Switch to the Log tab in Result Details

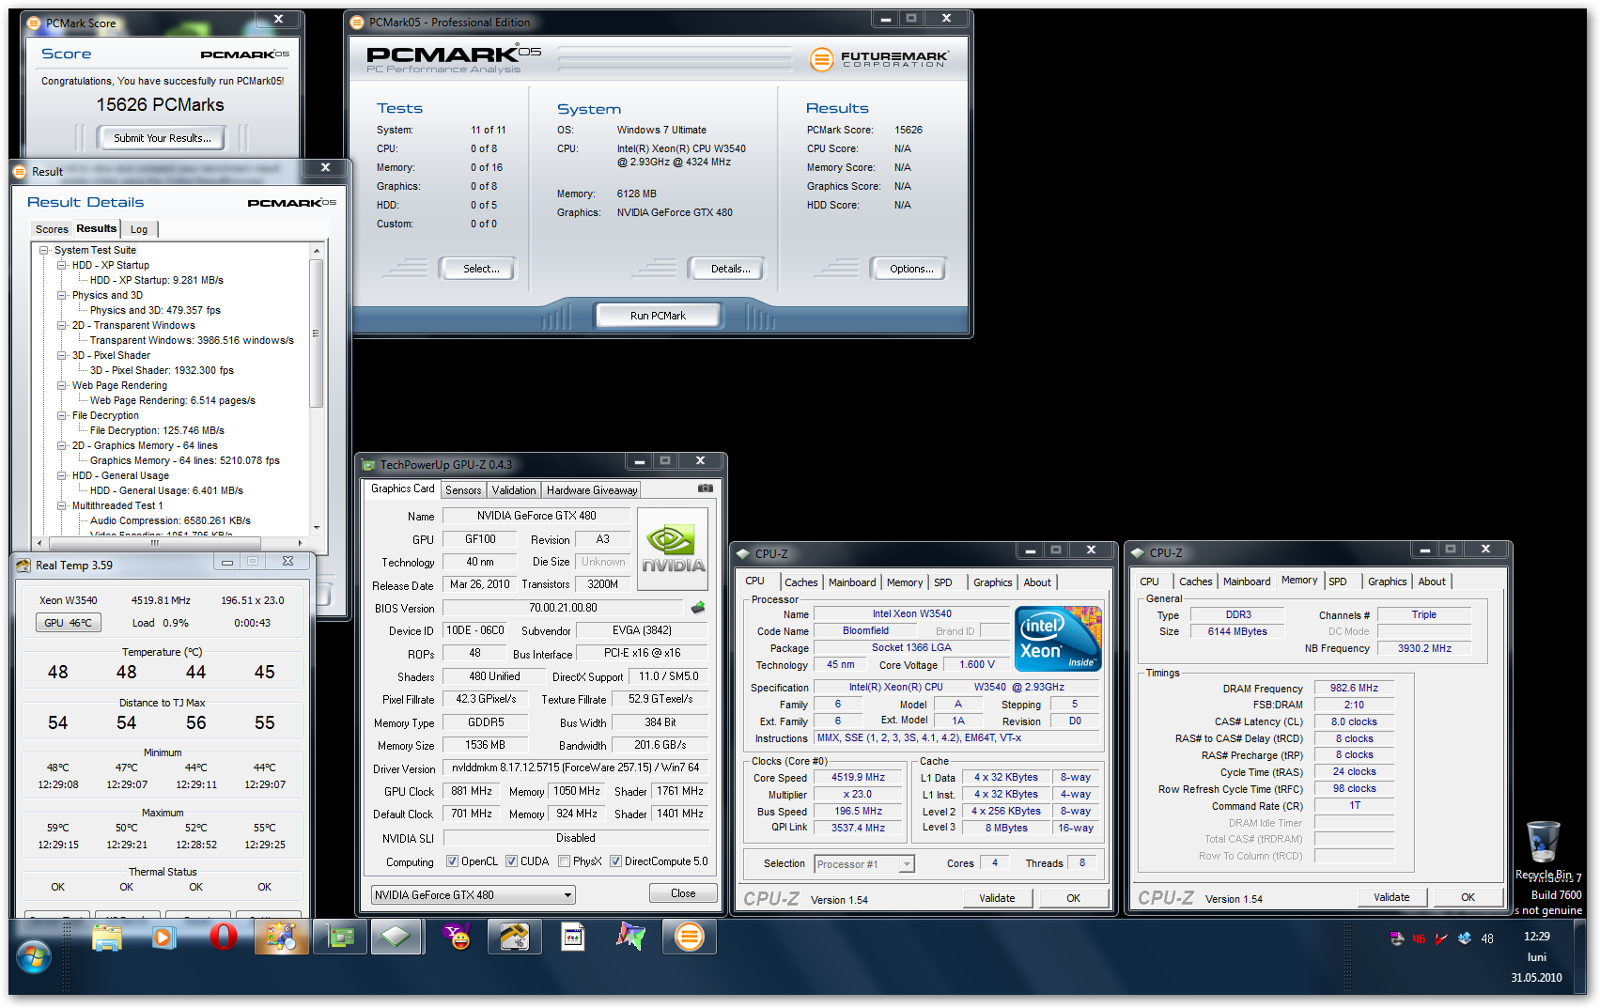(x=139, y=229)
